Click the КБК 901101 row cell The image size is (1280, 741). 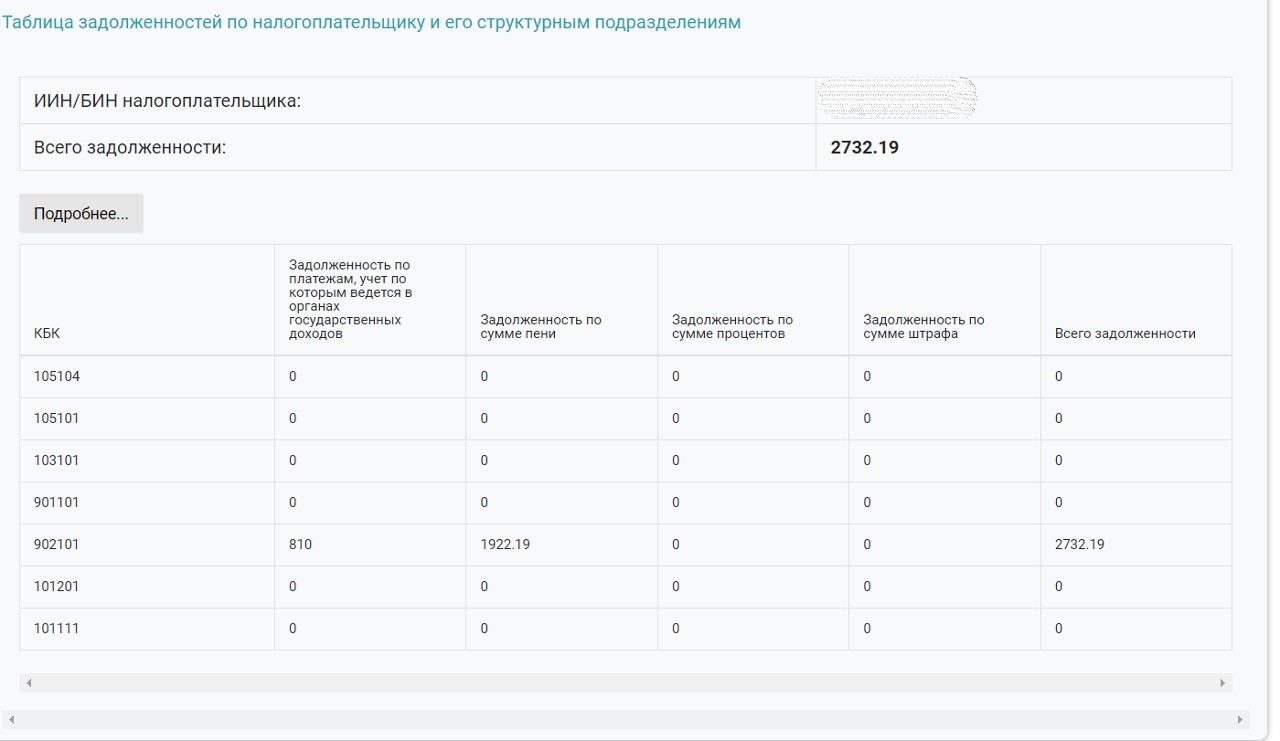[57, 503]
